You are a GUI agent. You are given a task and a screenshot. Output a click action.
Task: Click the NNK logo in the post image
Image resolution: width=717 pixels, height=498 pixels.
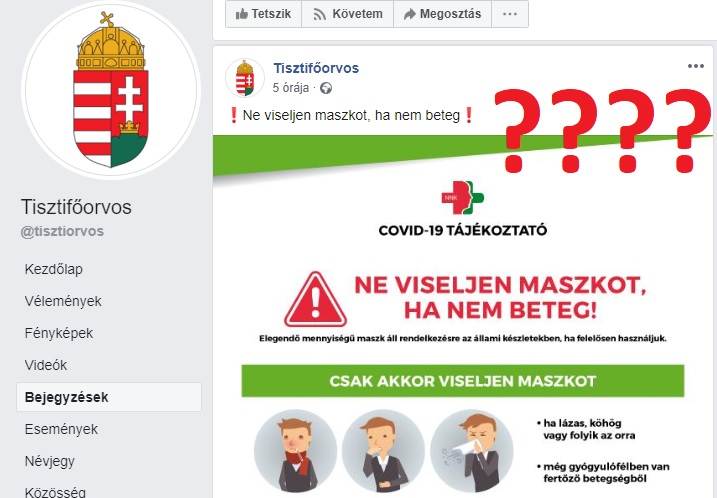(x=462, y=197)
